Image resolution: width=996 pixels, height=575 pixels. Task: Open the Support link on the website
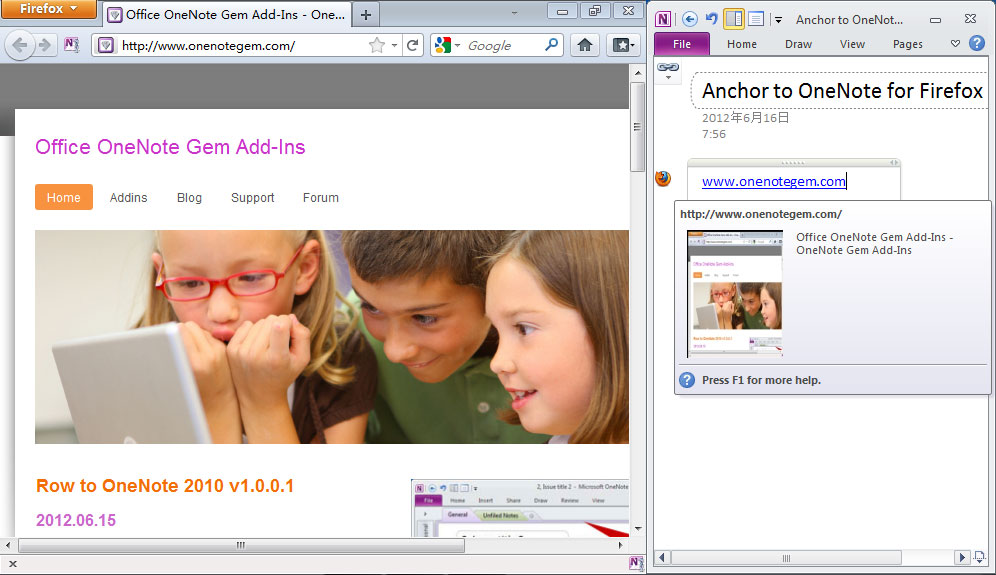click(253, 198)
